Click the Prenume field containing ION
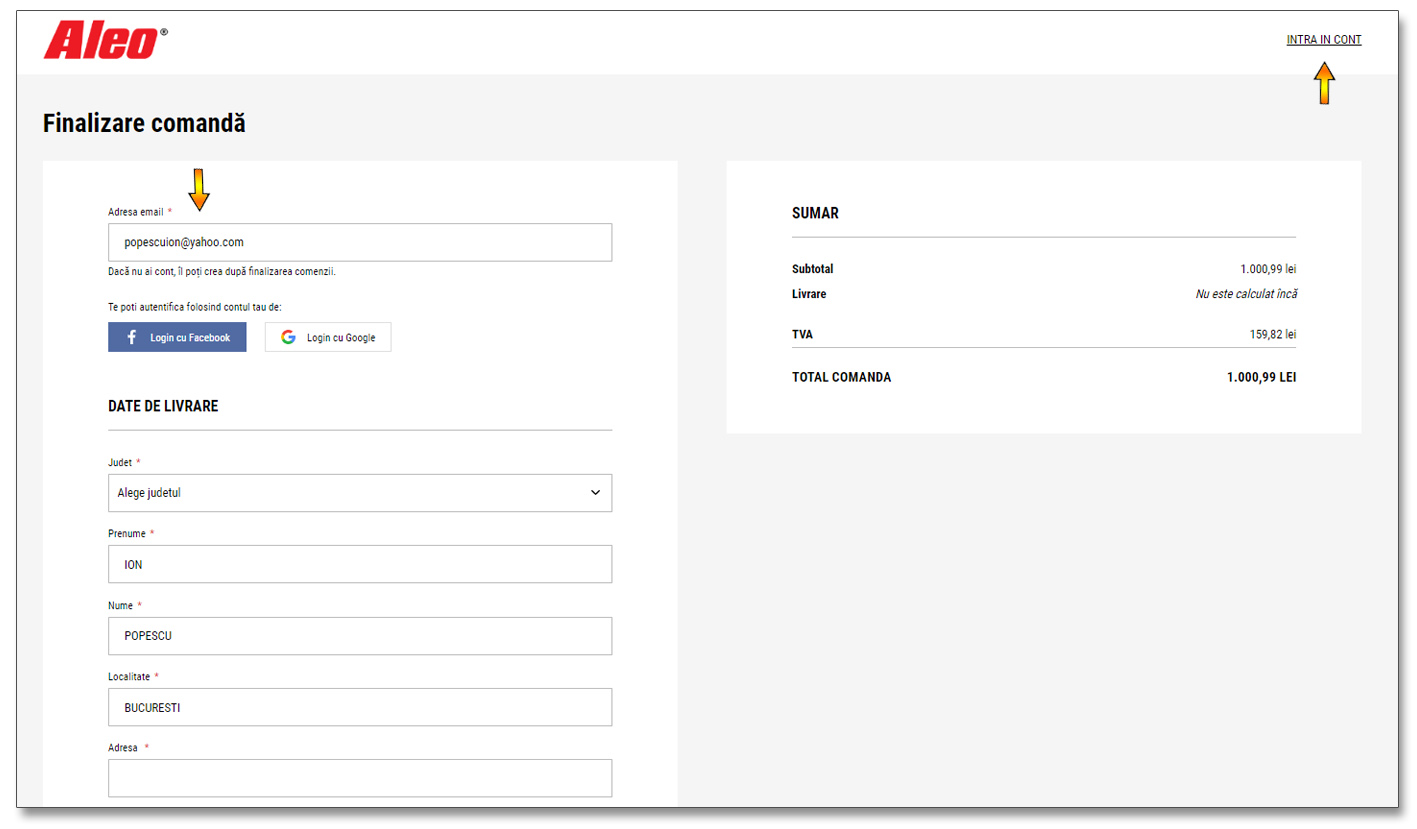This screenshot has width=1417, height=829. [x=359, y=564]
